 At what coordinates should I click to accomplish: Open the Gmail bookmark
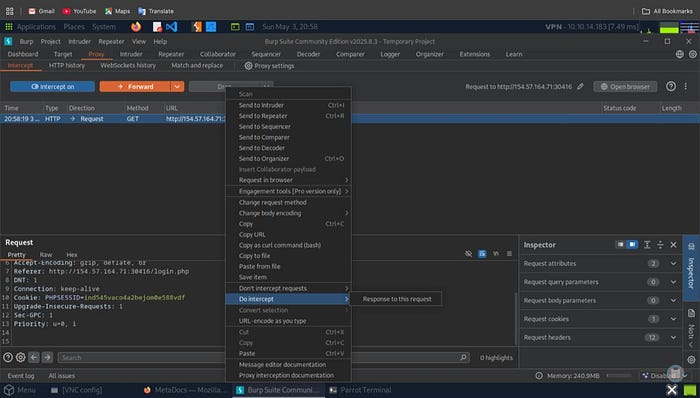coord(42,11)
